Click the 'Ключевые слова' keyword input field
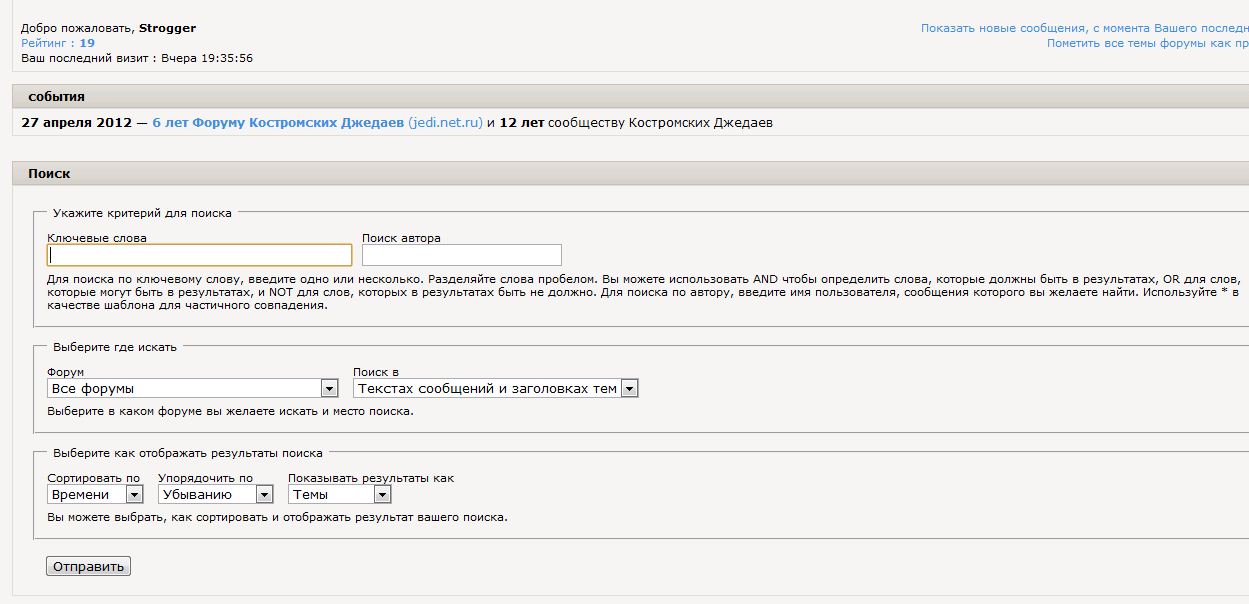 [199, 255]
